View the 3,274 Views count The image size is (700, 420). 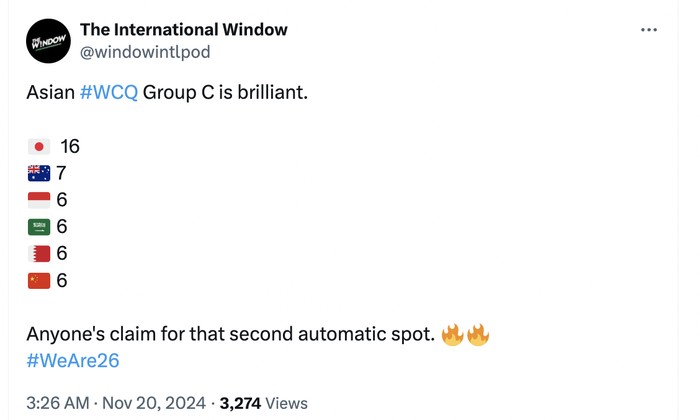pos(263,403)
